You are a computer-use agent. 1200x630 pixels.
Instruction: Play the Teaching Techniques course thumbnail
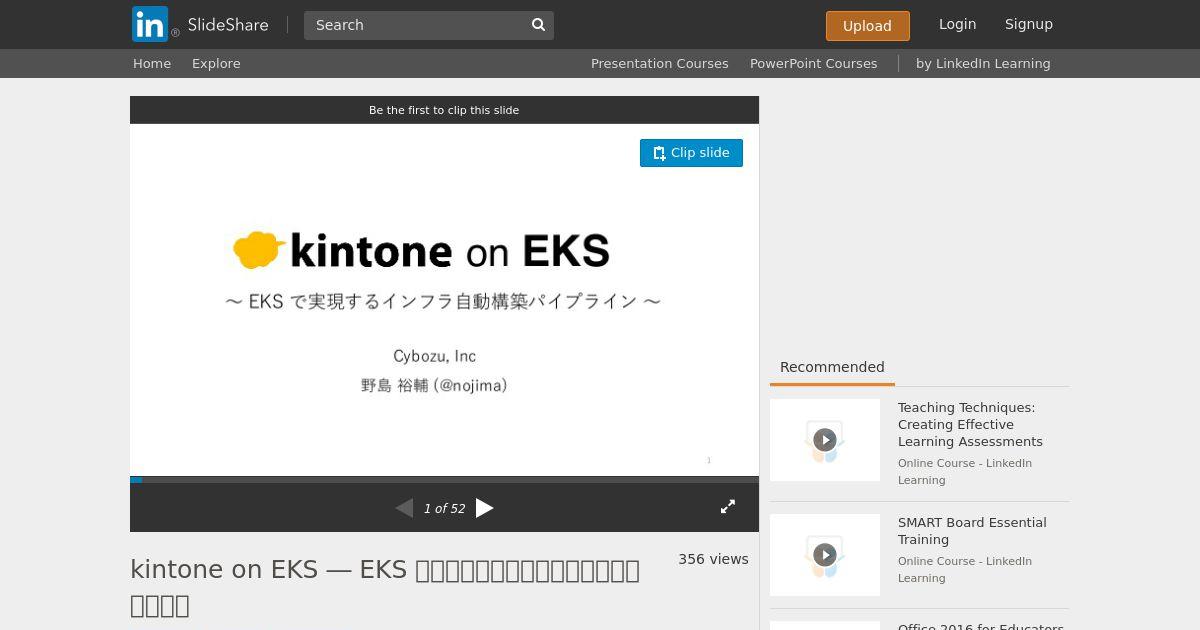click(x=825, y=440)
